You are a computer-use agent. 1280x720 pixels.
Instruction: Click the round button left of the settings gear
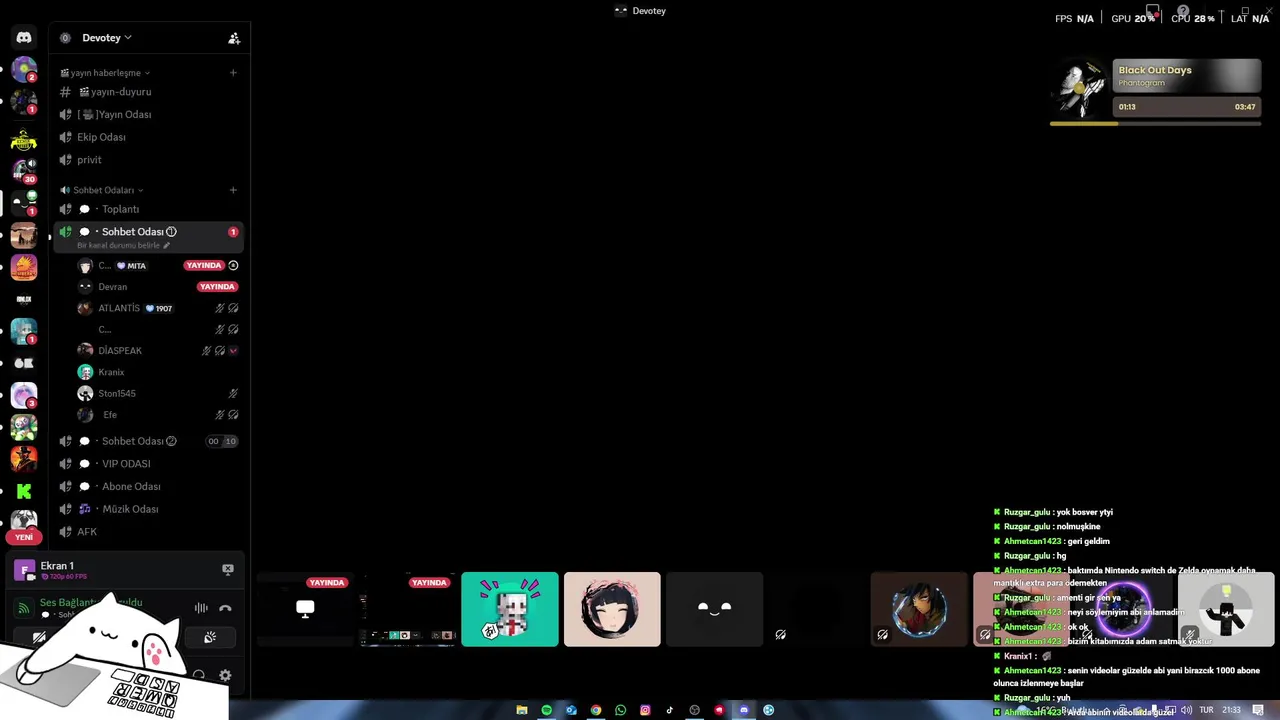click(199, 676)
